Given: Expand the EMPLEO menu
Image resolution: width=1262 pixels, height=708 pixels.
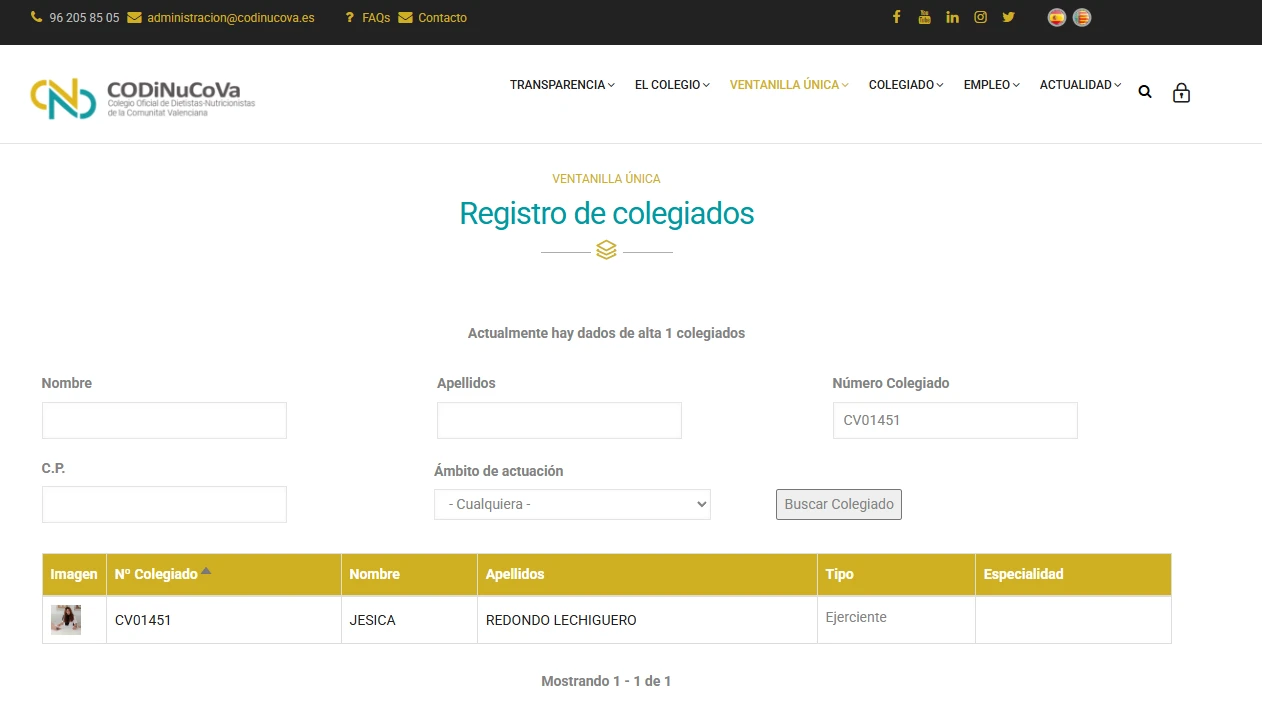Looking at the screenshot, I should click(x=992, y=85).
